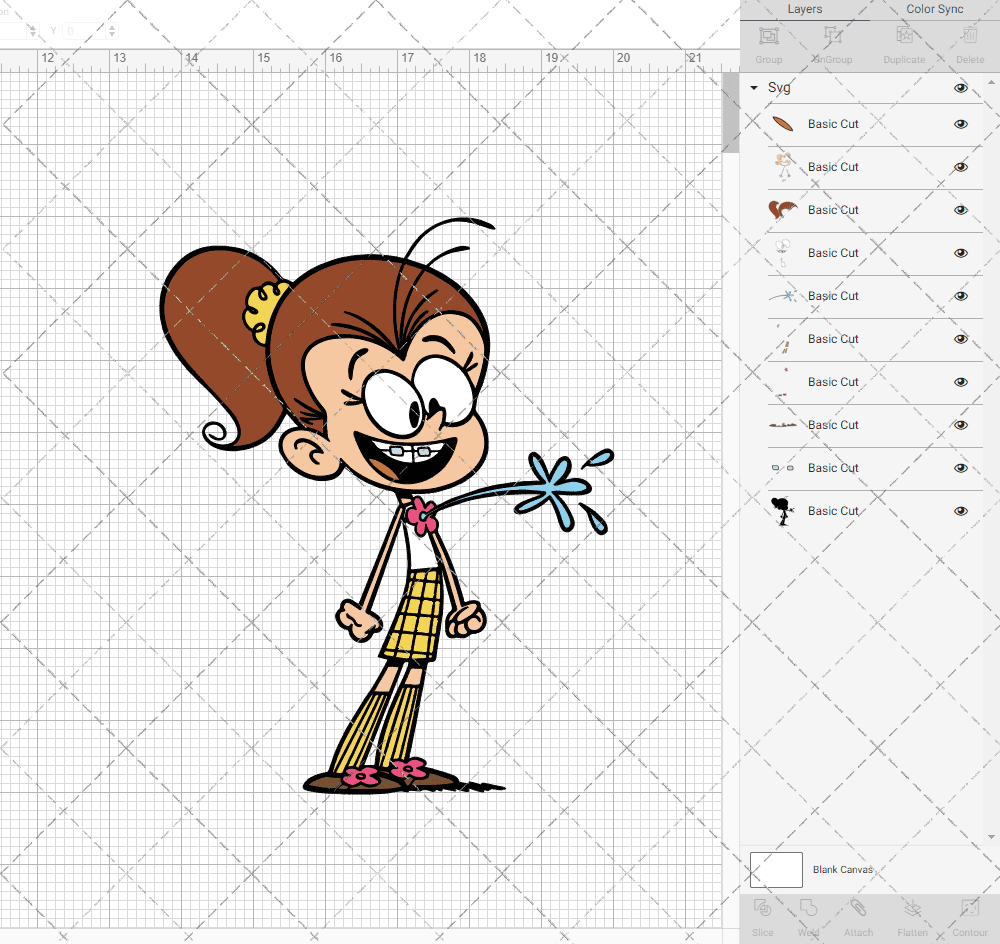Select the skin-tone body layer thumbnail
Viewport: 1000px width, 944px height.
click(783, 167)
